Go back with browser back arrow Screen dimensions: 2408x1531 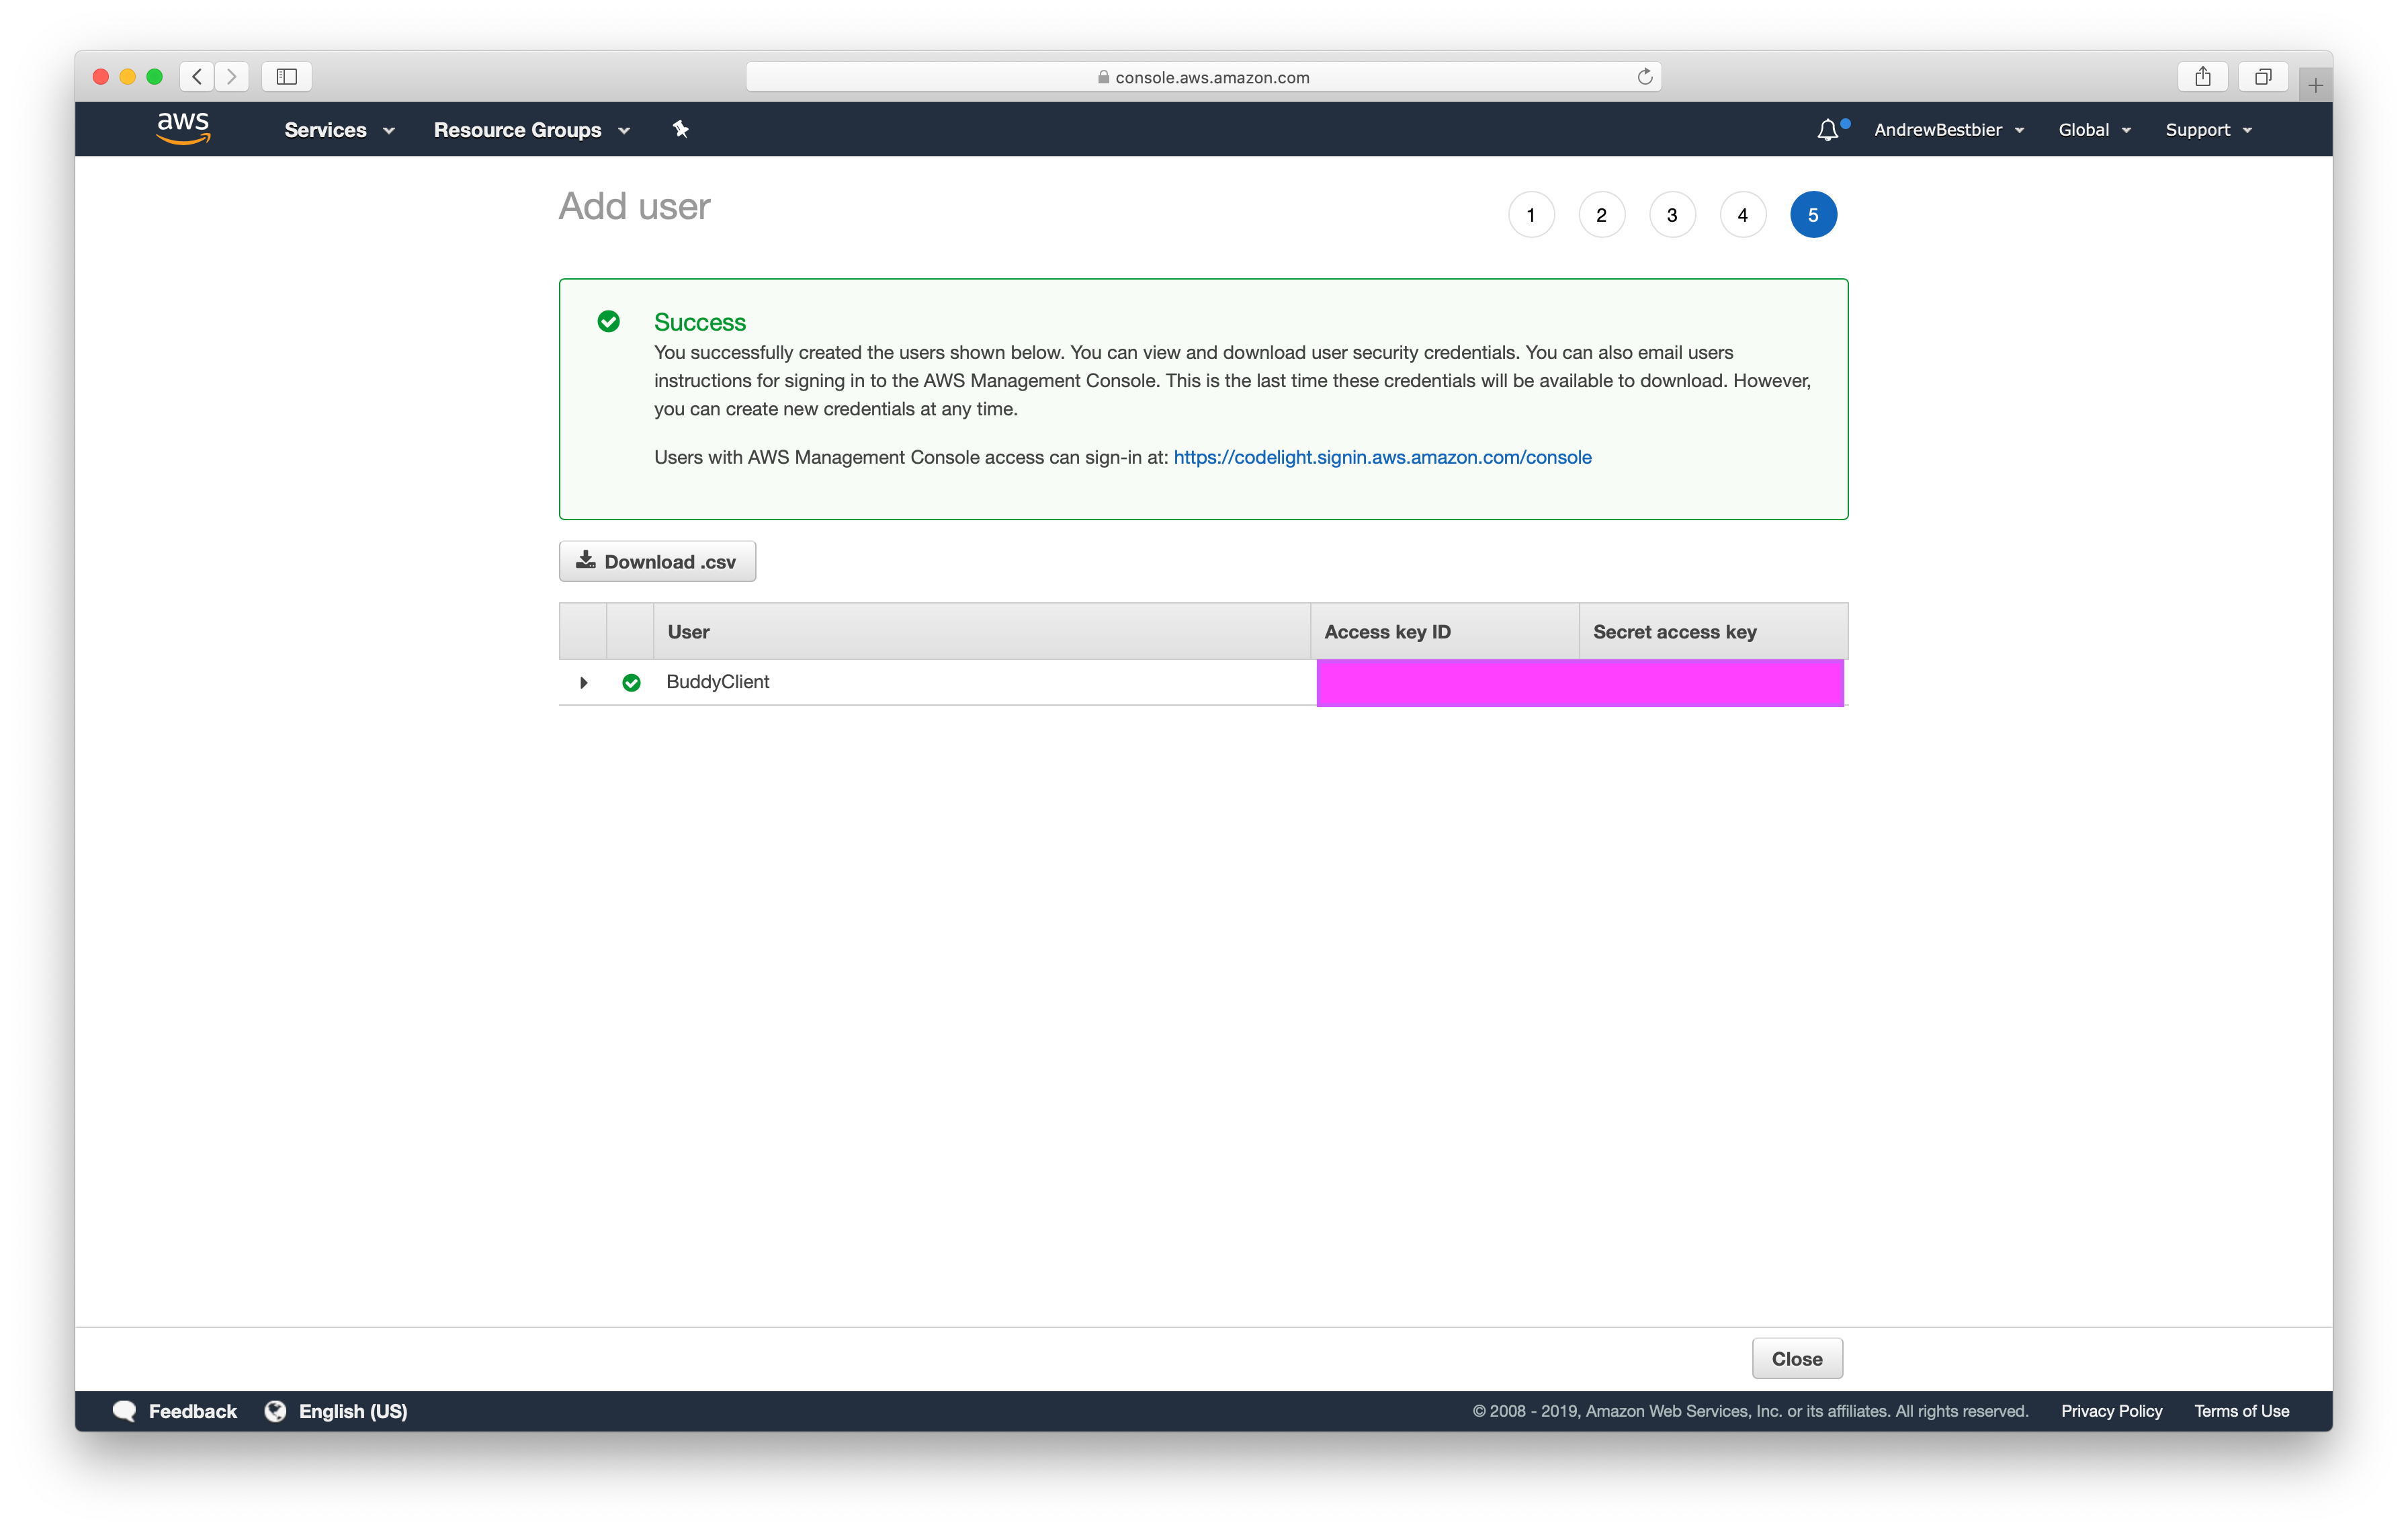pyautogui.click(x=197, y=77)
